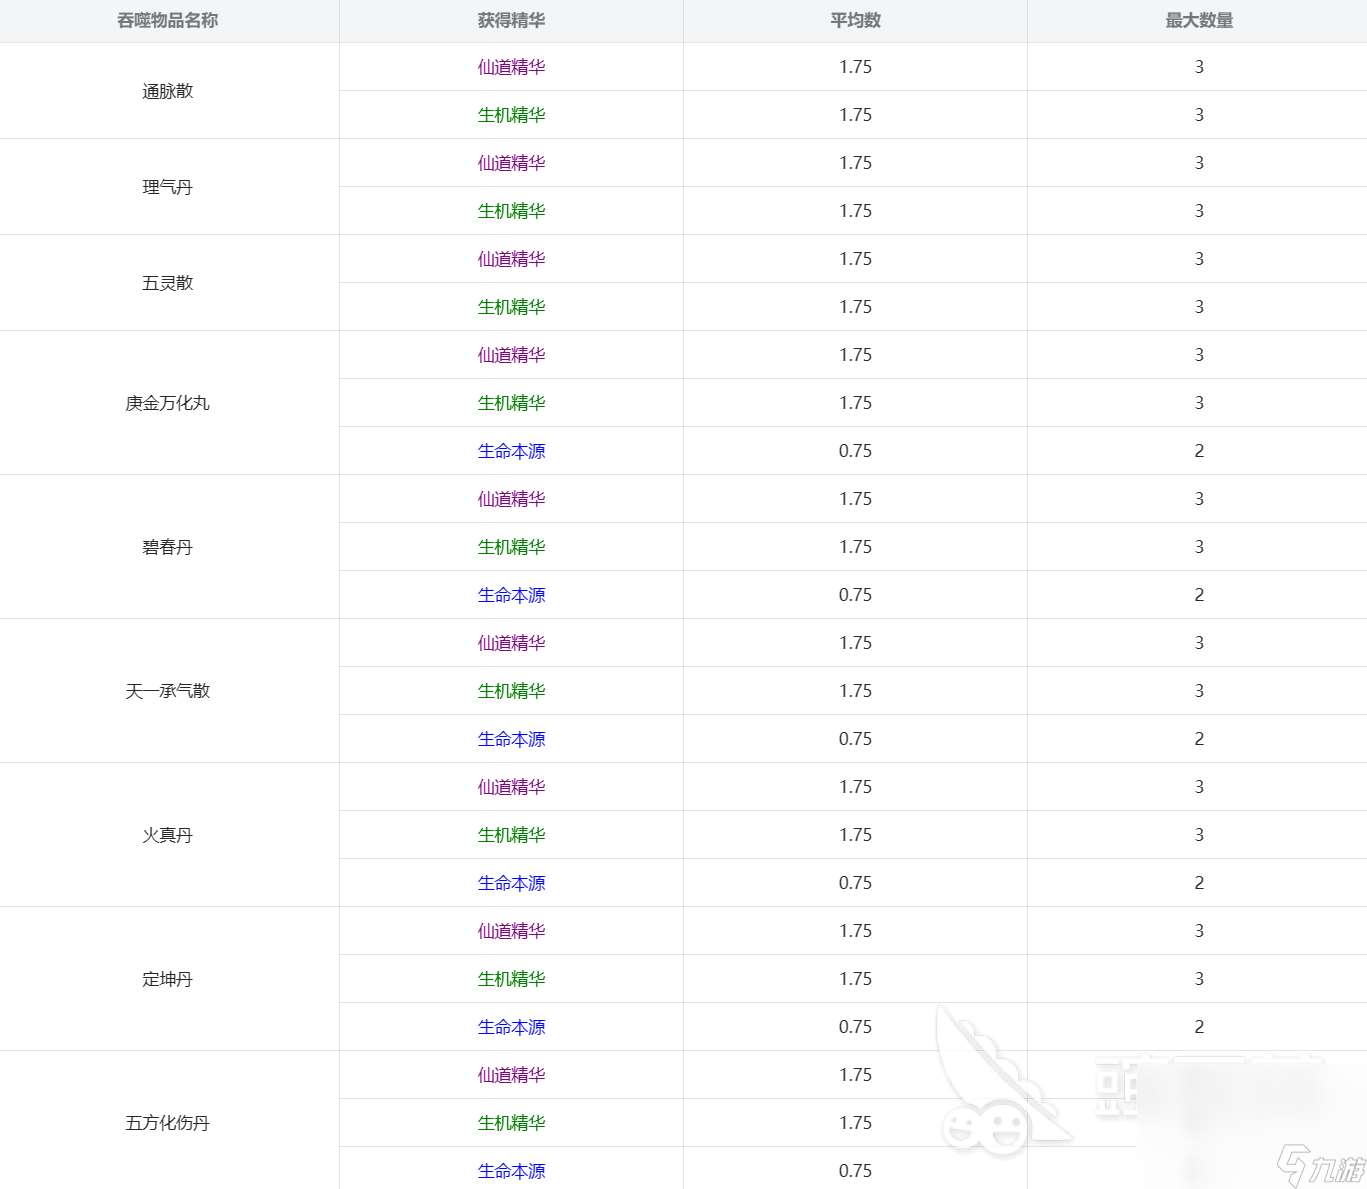Click the 1.75 average for 五方化伤丹 仙道精华
The width and height of the screenshot is (1367, 1189).
855,1075
